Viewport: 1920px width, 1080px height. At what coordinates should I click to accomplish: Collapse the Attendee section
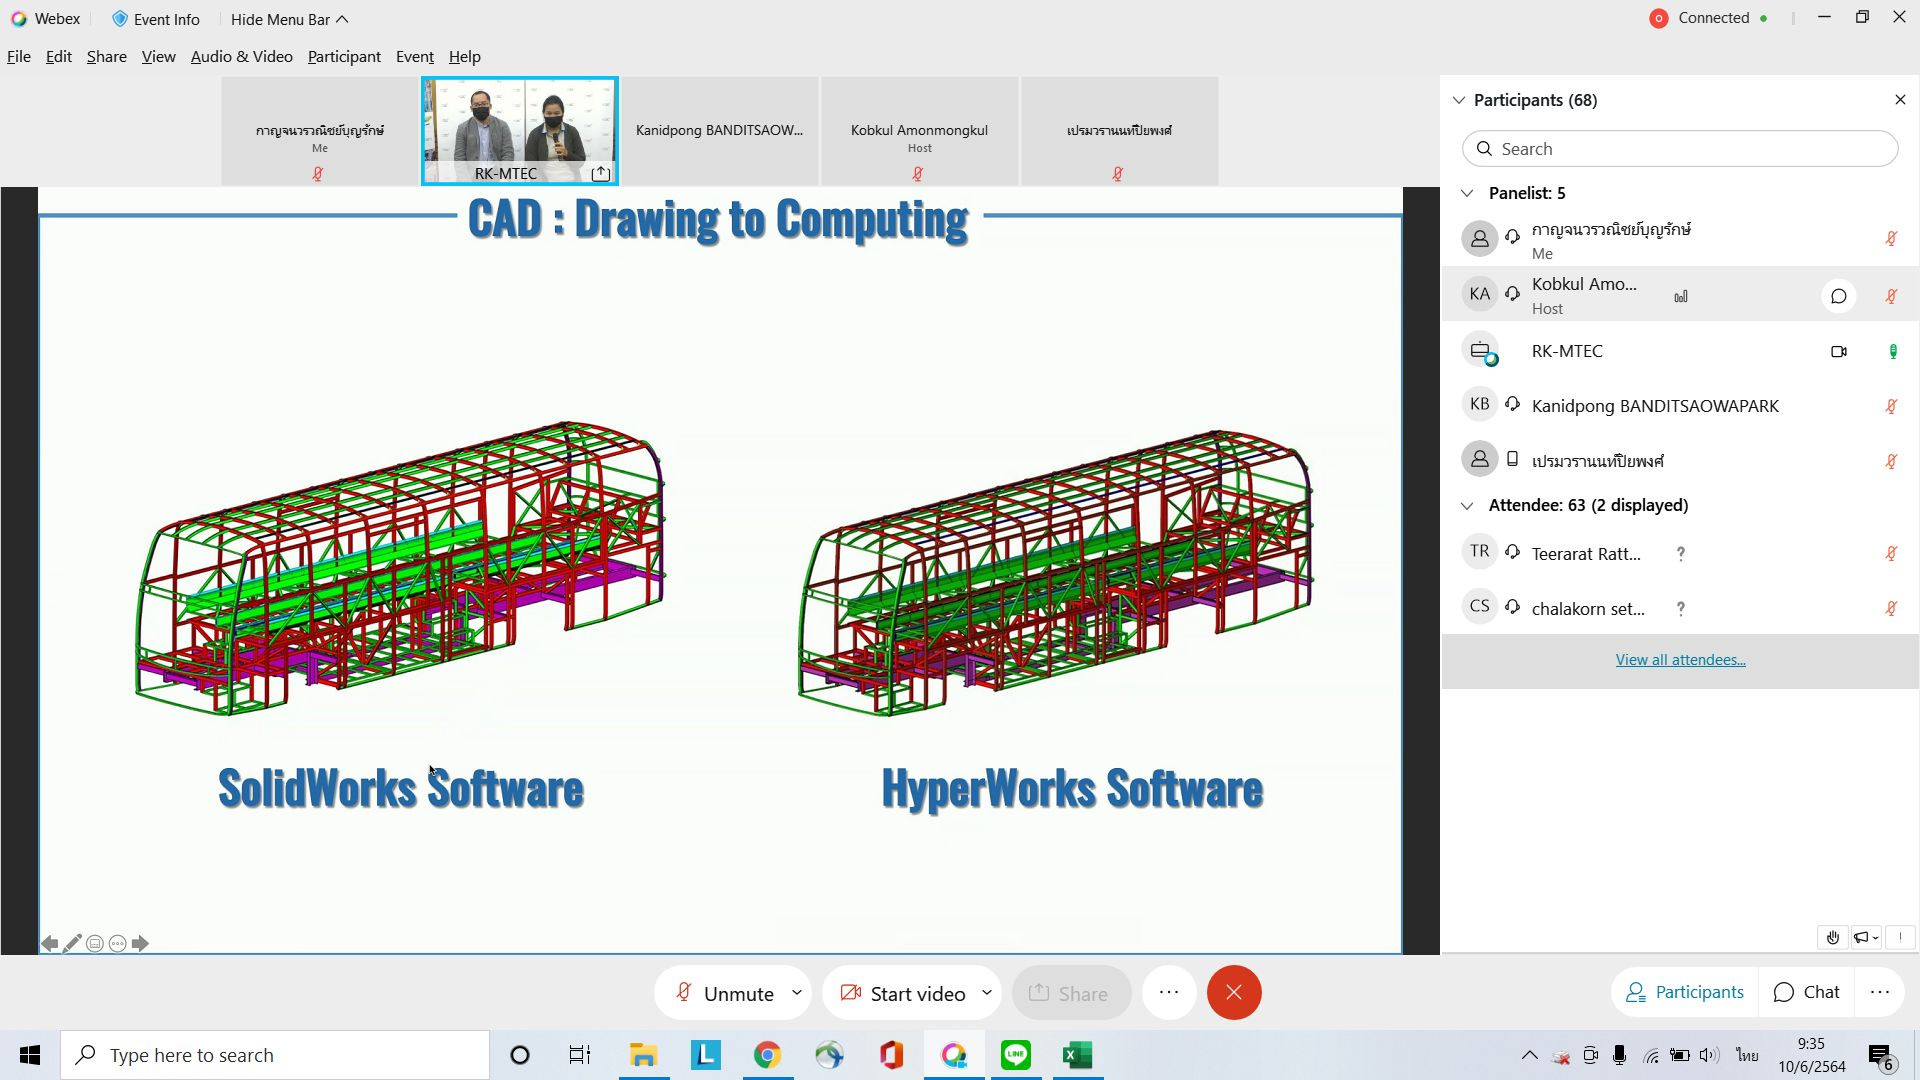click(x=1467, y=506)
